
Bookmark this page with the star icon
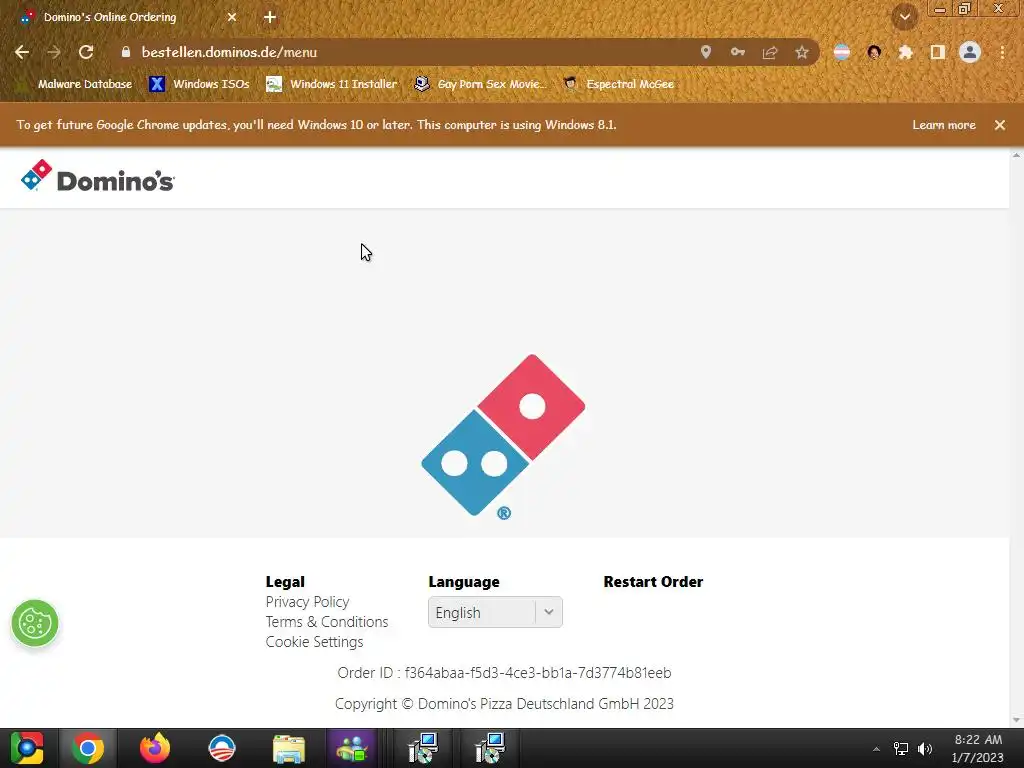click(802, 52)
